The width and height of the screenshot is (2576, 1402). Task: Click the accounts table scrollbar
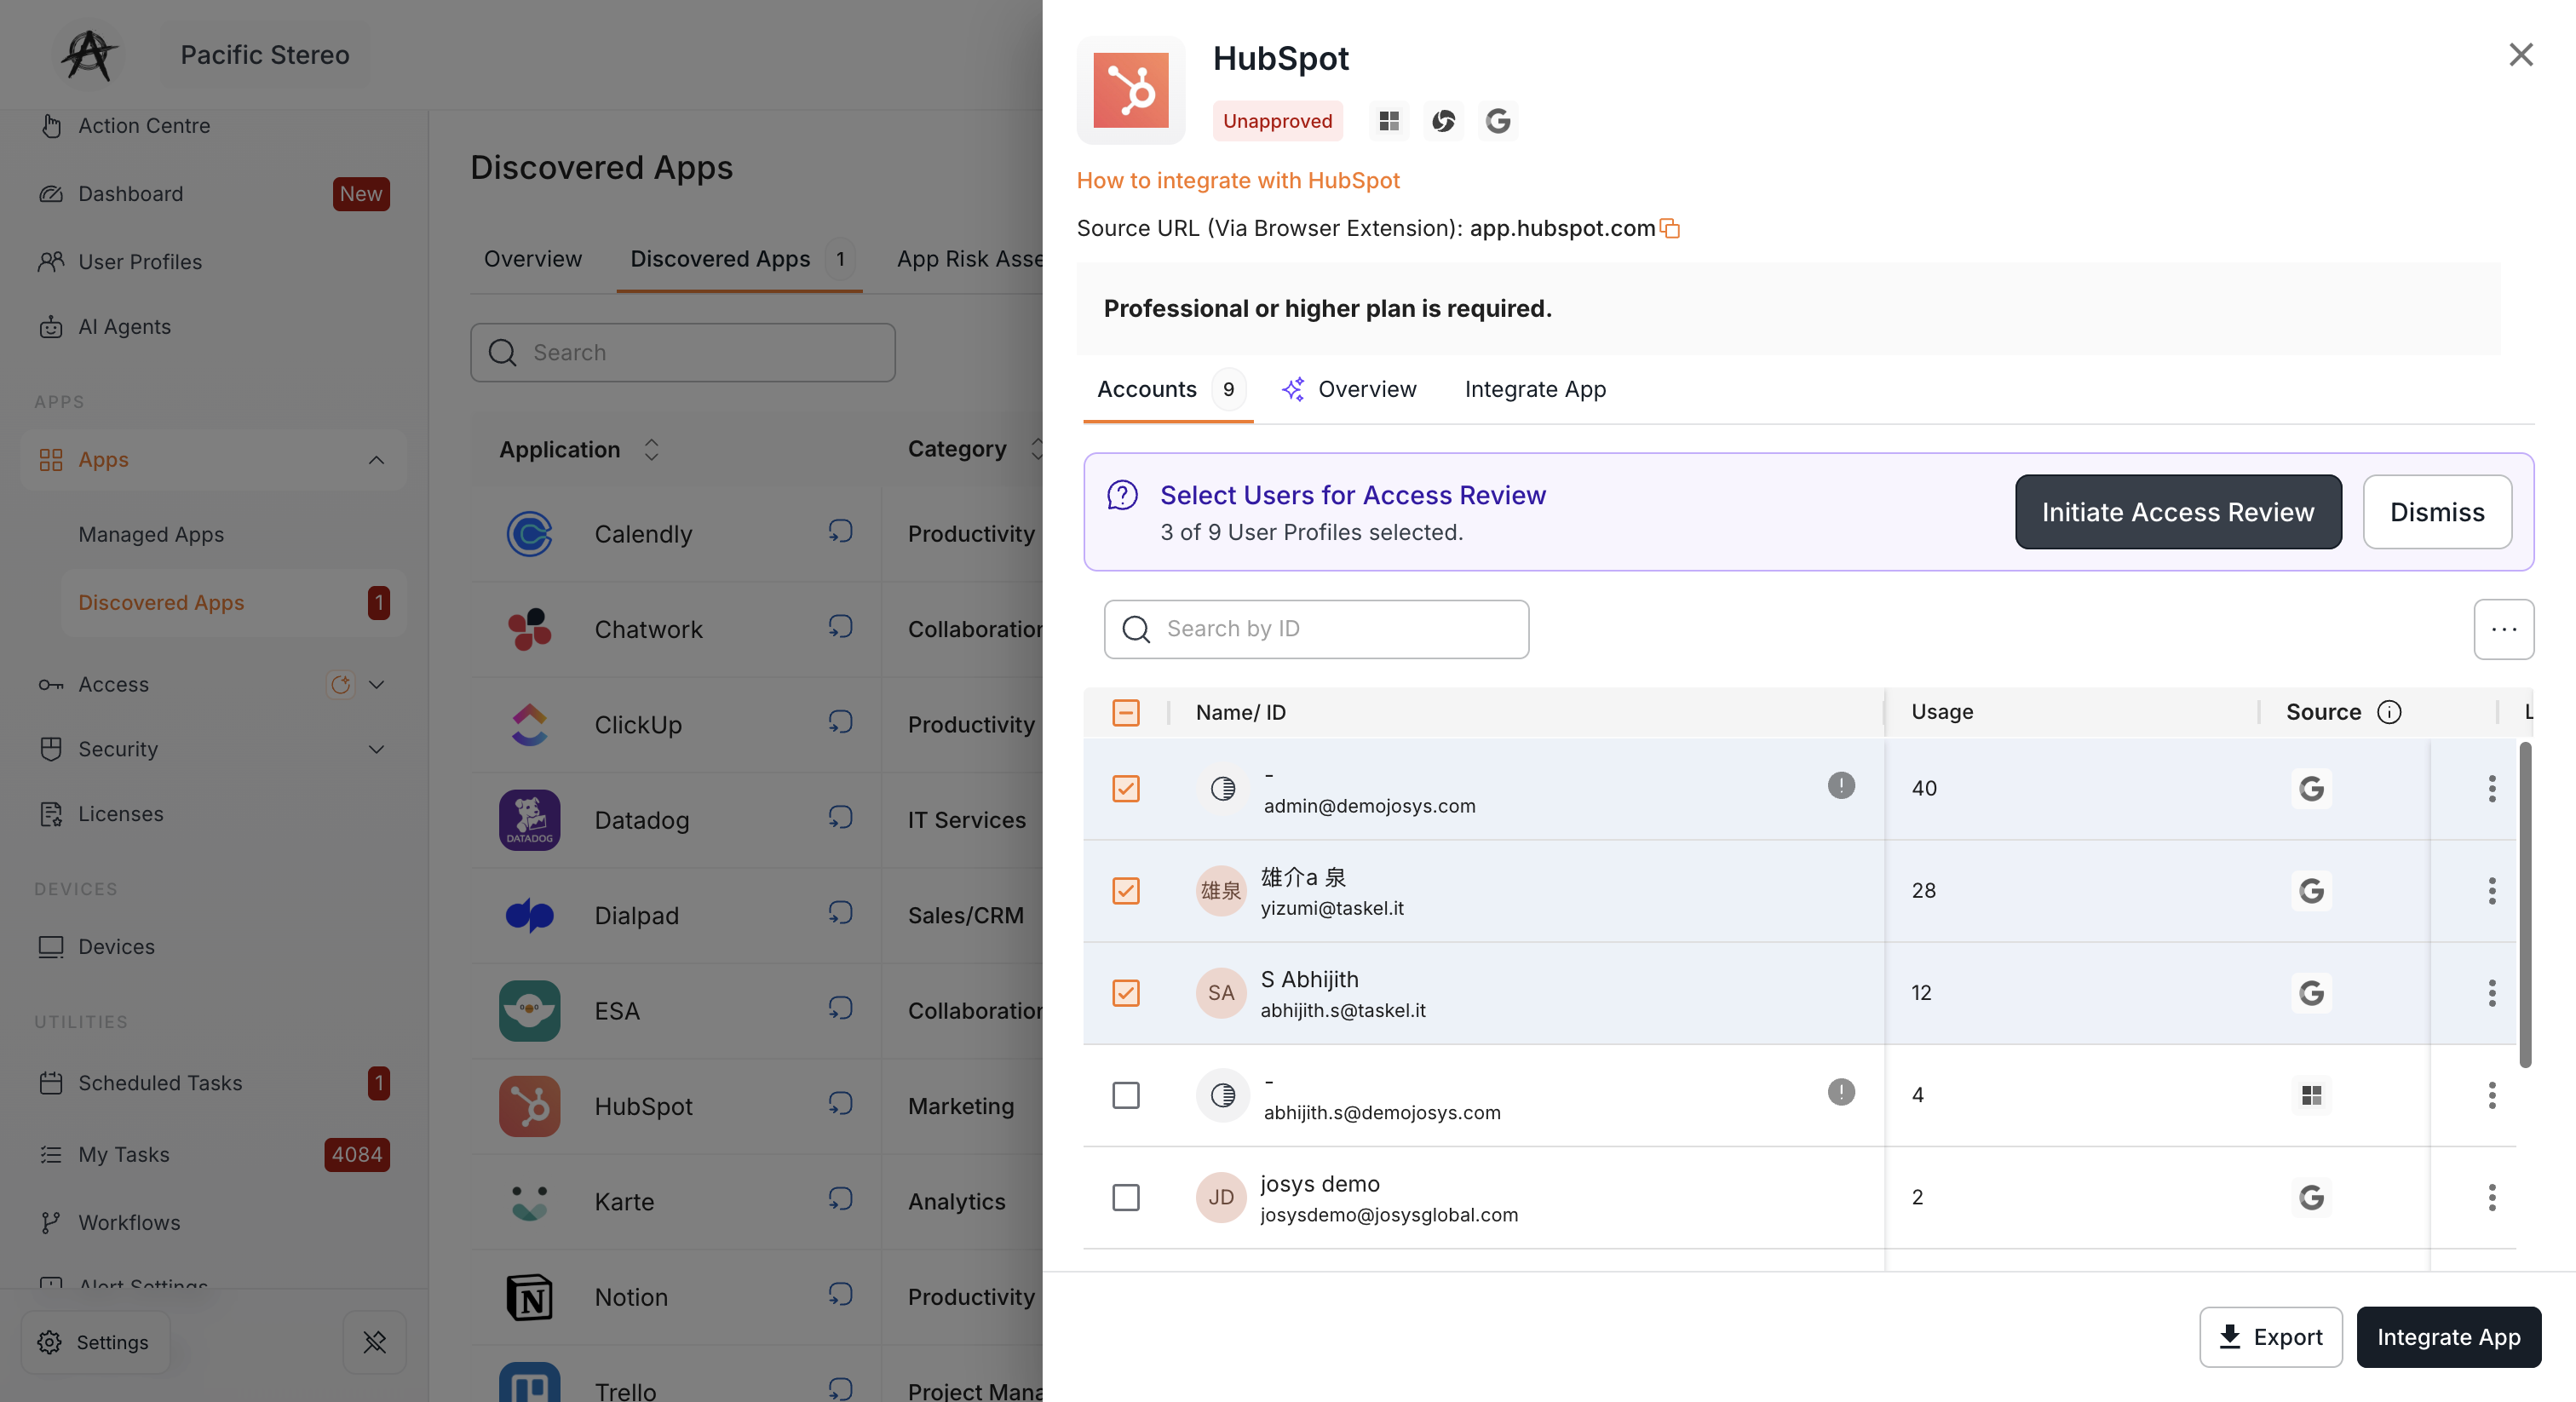click(x=2525, y=905)
